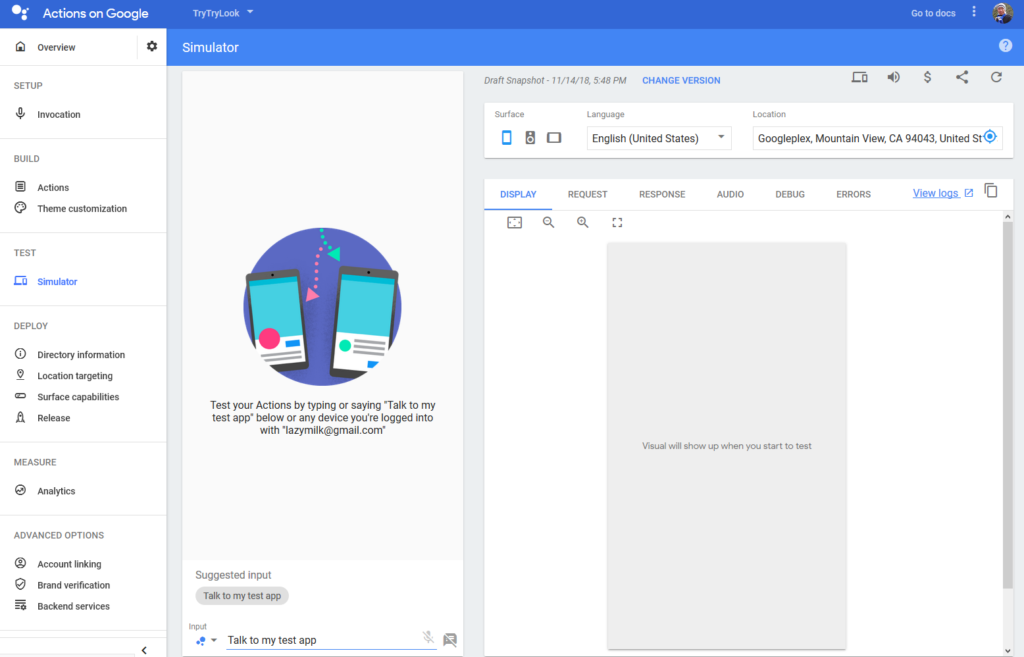Click CHANGE VERSION
The height and width of the screenshot is (657, 1024).
point(681,80)
